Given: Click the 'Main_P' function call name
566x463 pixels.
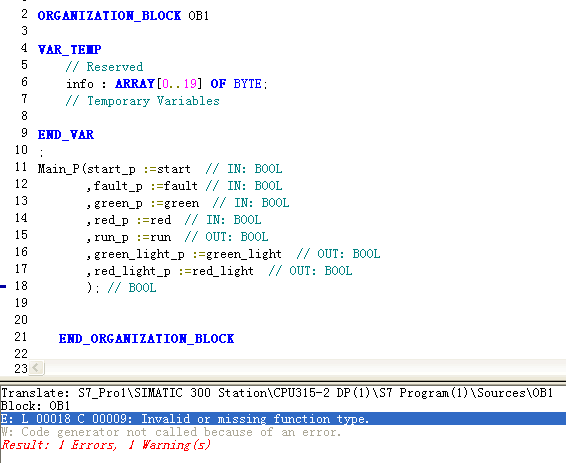Looking at the screenshot, I should point(58,169).
